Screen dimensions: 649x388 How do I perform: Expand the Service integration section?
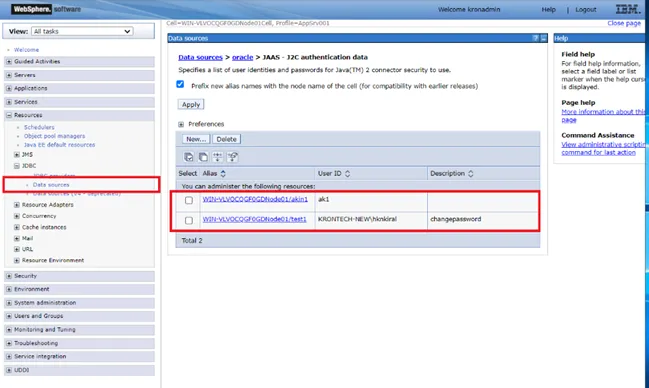coord(9,357)
